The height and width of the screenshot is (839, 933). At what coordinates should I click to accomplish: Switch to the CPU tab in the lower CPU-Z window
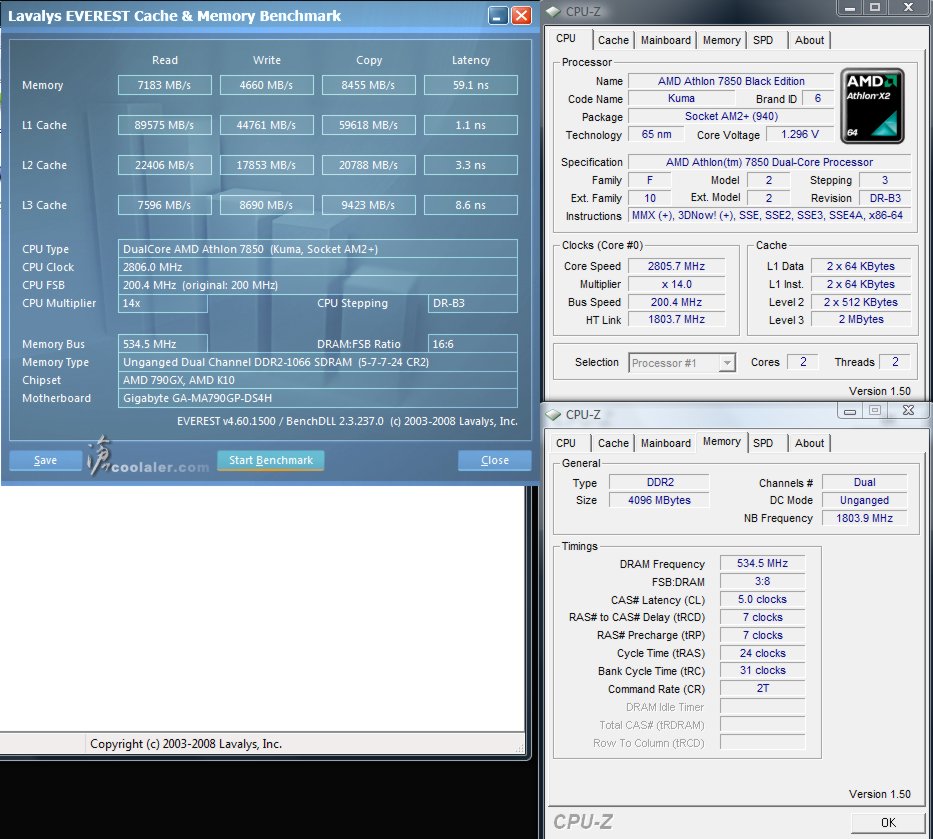coord(566,443)
